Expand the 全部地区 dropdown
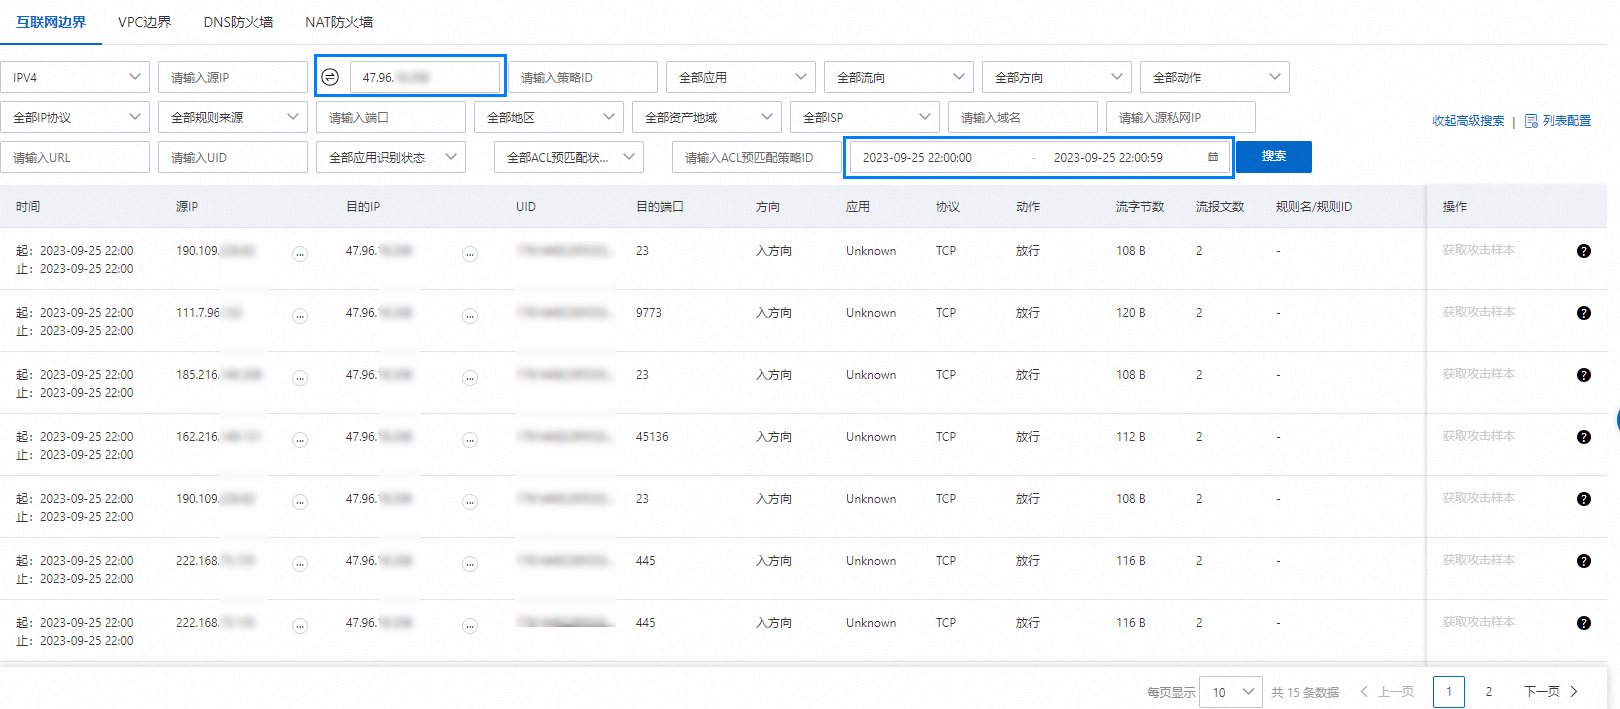 [549, 117]
